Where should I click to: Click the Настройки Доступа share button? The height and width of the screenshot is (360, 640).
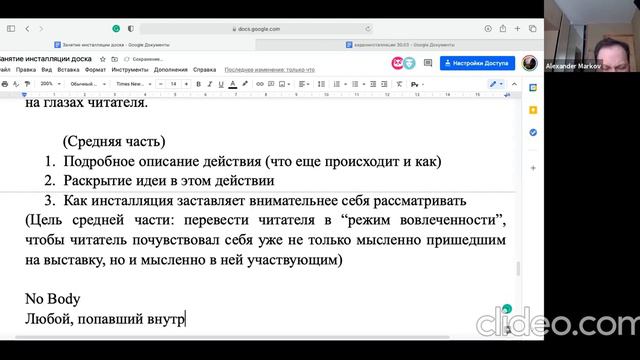[x=477, y=63]
